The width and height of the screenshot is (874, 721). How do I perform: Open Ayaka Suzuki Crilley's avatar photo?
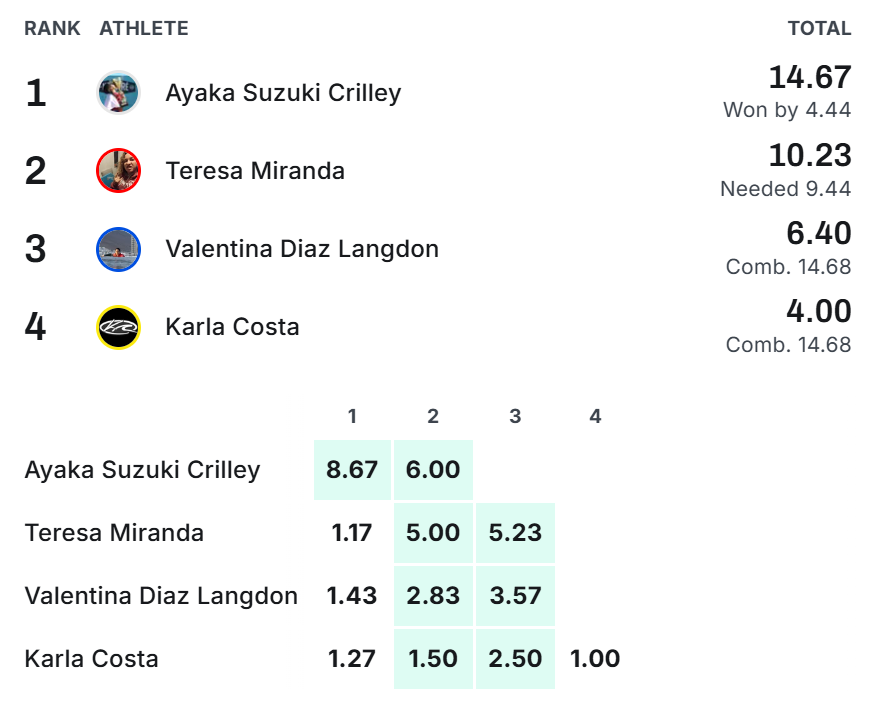point(118,92)
